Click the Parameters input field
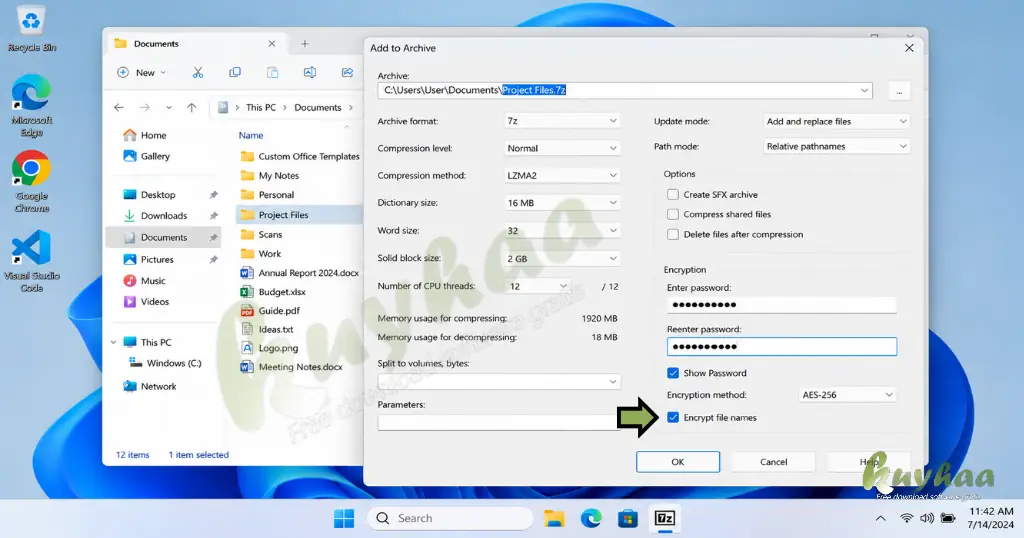1024x538 pixels. point(499,422)
